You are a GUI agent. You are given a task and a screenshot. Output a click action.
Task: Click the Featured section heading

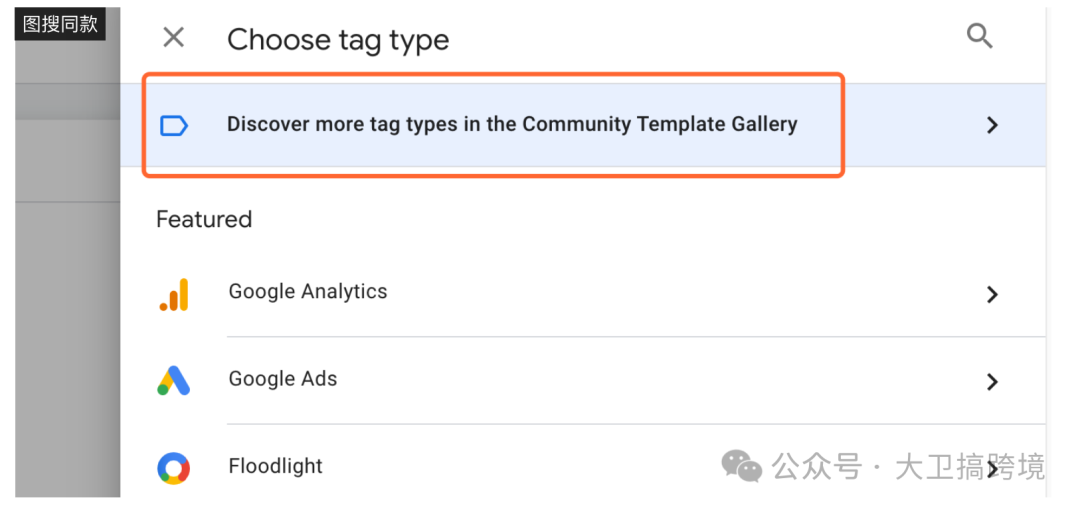tap(204, 220)
